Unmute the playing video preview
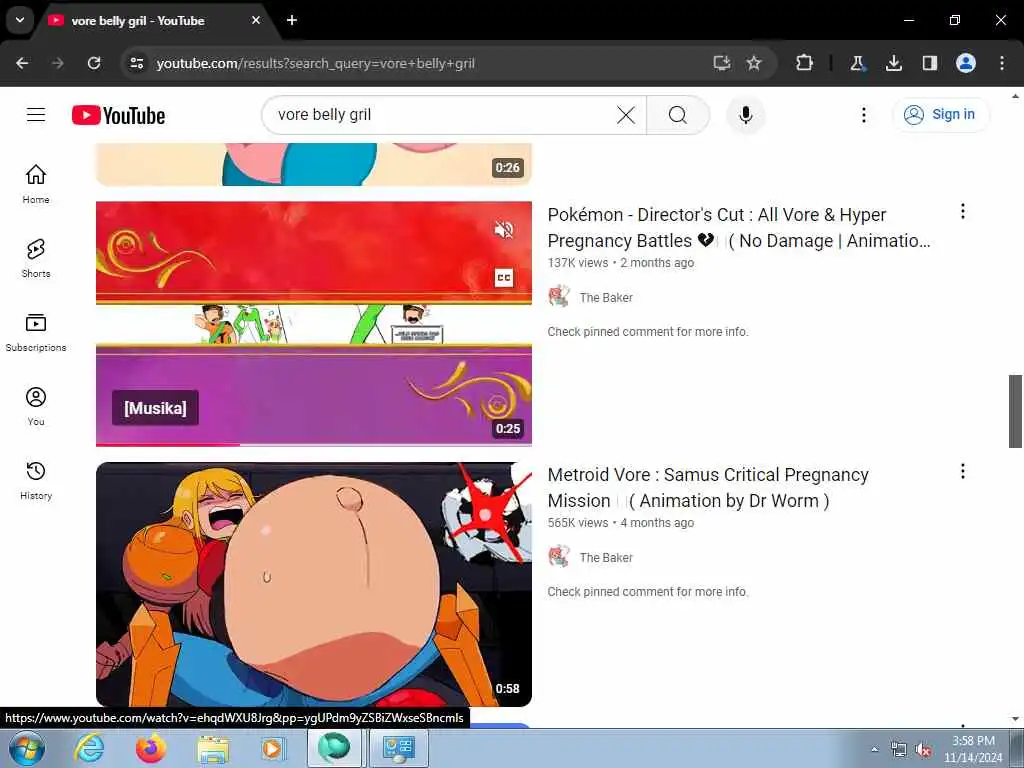Screen dimensions: 1024x768 point(504,229)
